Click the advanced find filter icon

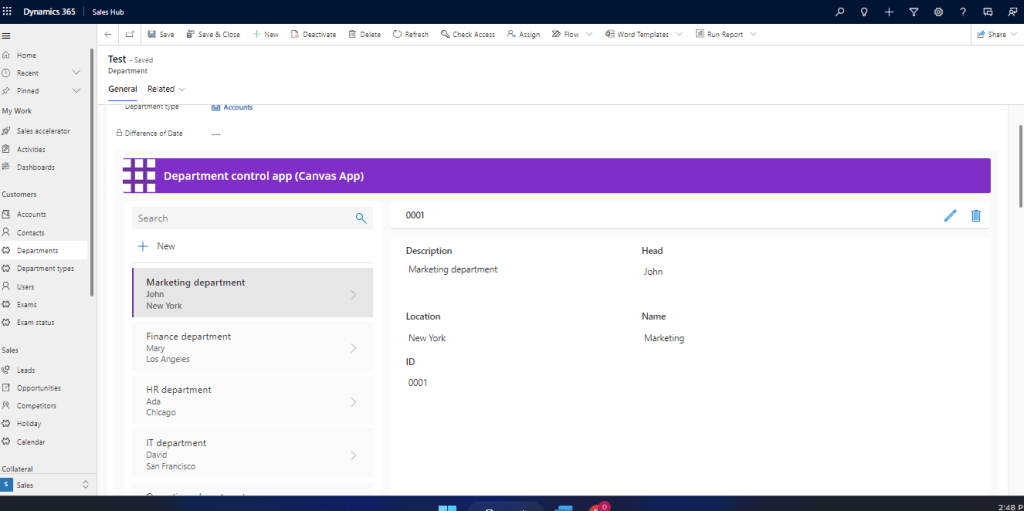coord(913,11)
